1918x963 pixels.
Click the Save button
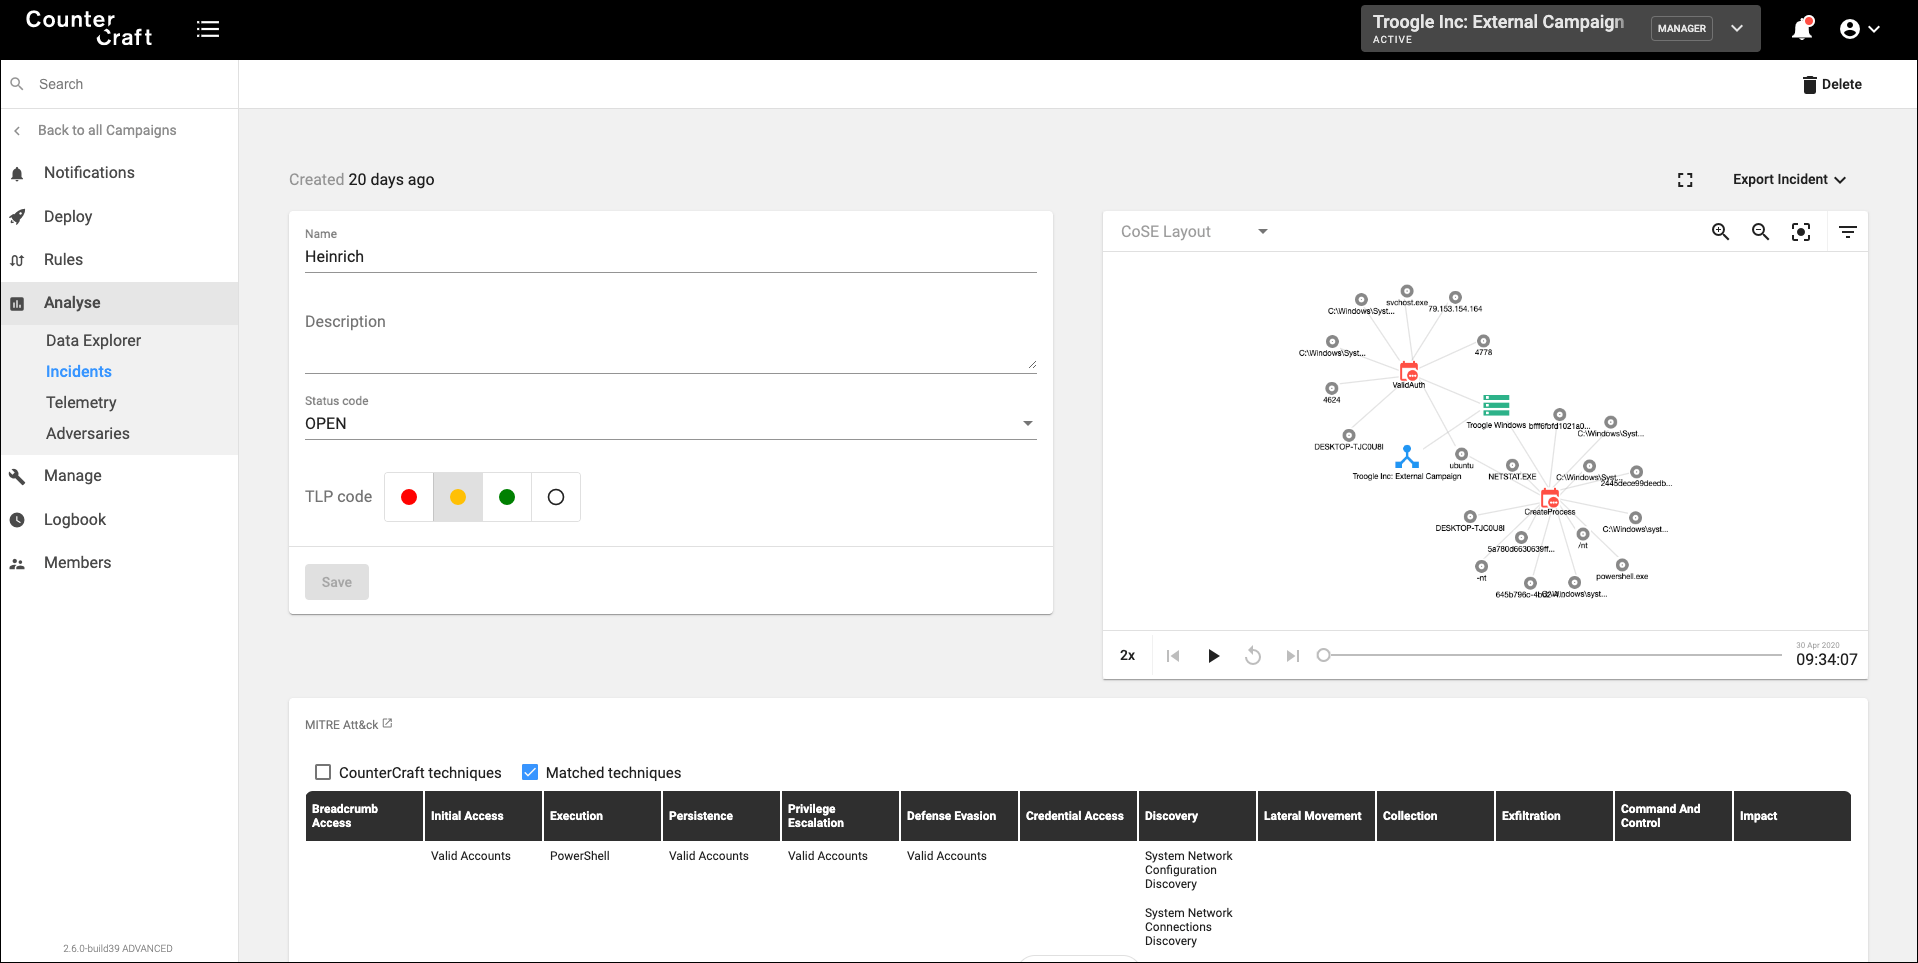pos(337,582)
